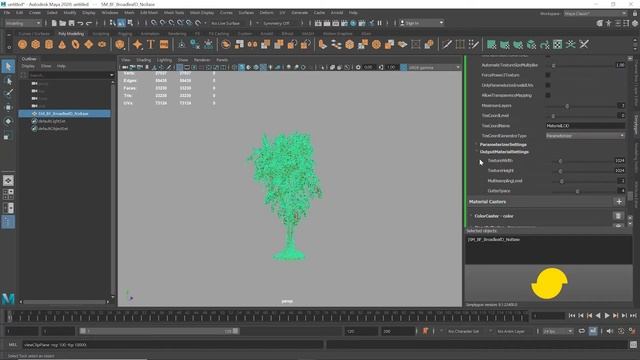Open TexCoordGeneratorType dropdown
640x360 pixels.
pos(585,136)
